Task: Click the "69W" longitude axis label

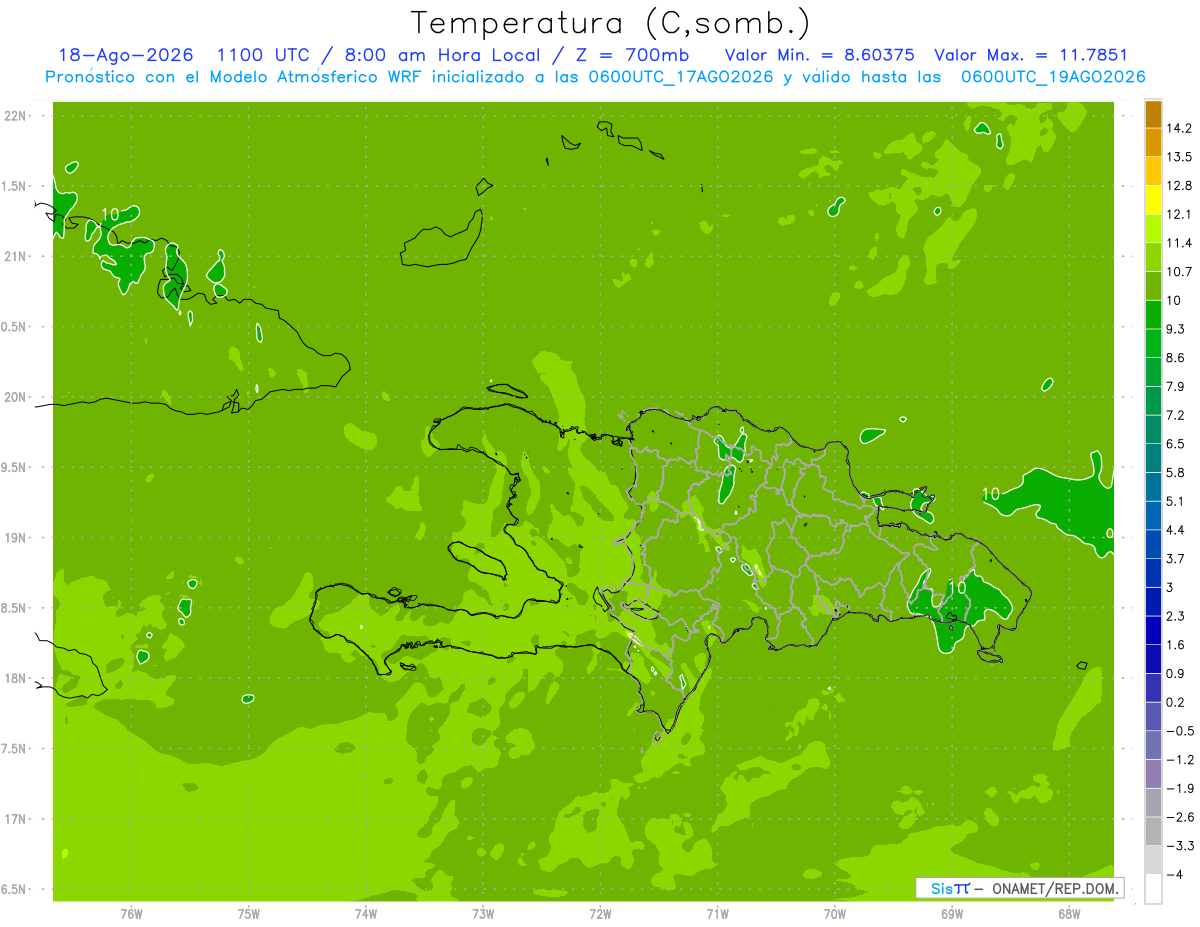Action: pyautogui.click(x=952, y=913)
